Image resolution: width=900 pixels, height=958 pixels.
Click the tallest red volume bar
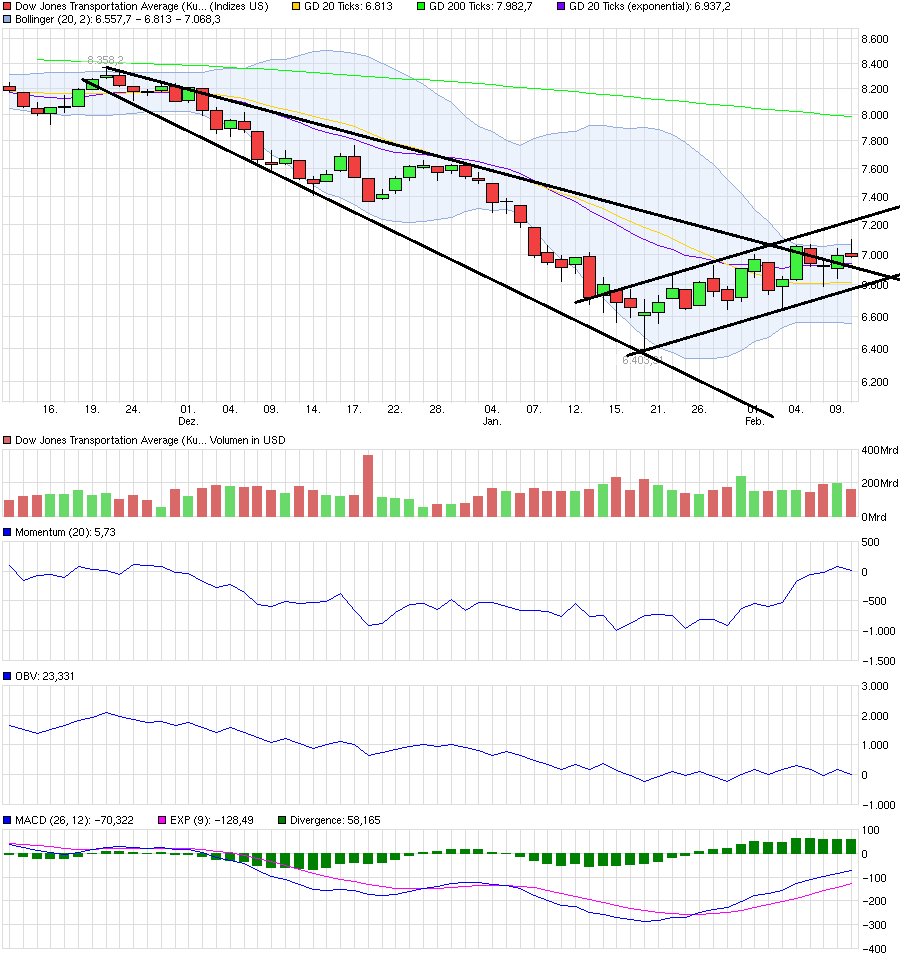pyautogui.click(x=368, y=486)
